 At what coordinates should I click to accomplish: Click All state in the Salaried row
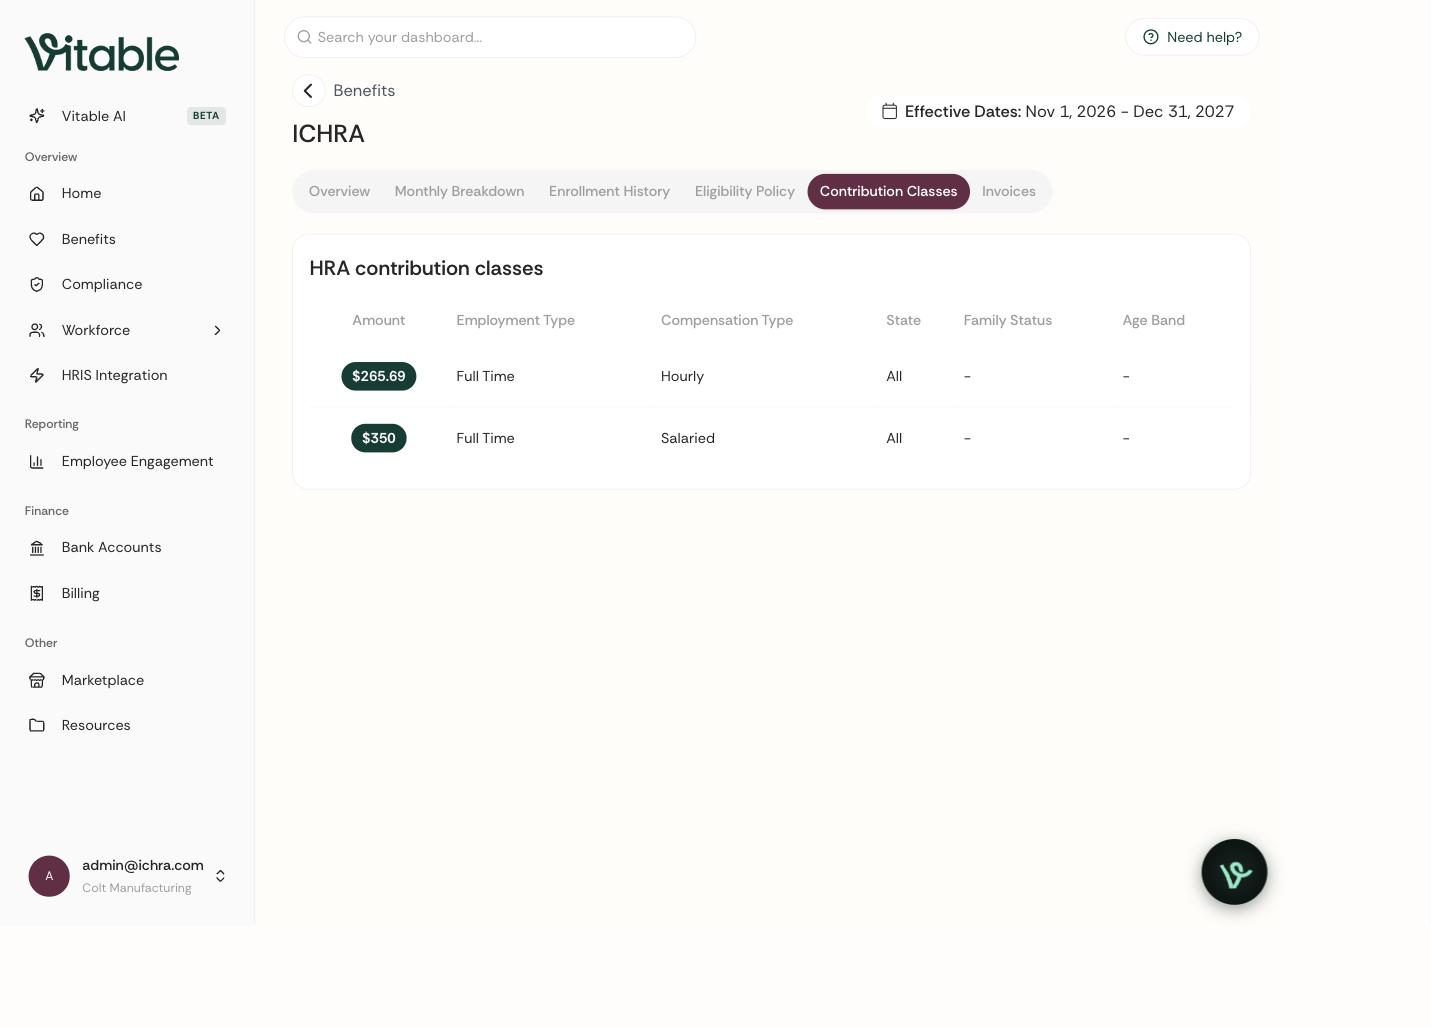point(894,438)
